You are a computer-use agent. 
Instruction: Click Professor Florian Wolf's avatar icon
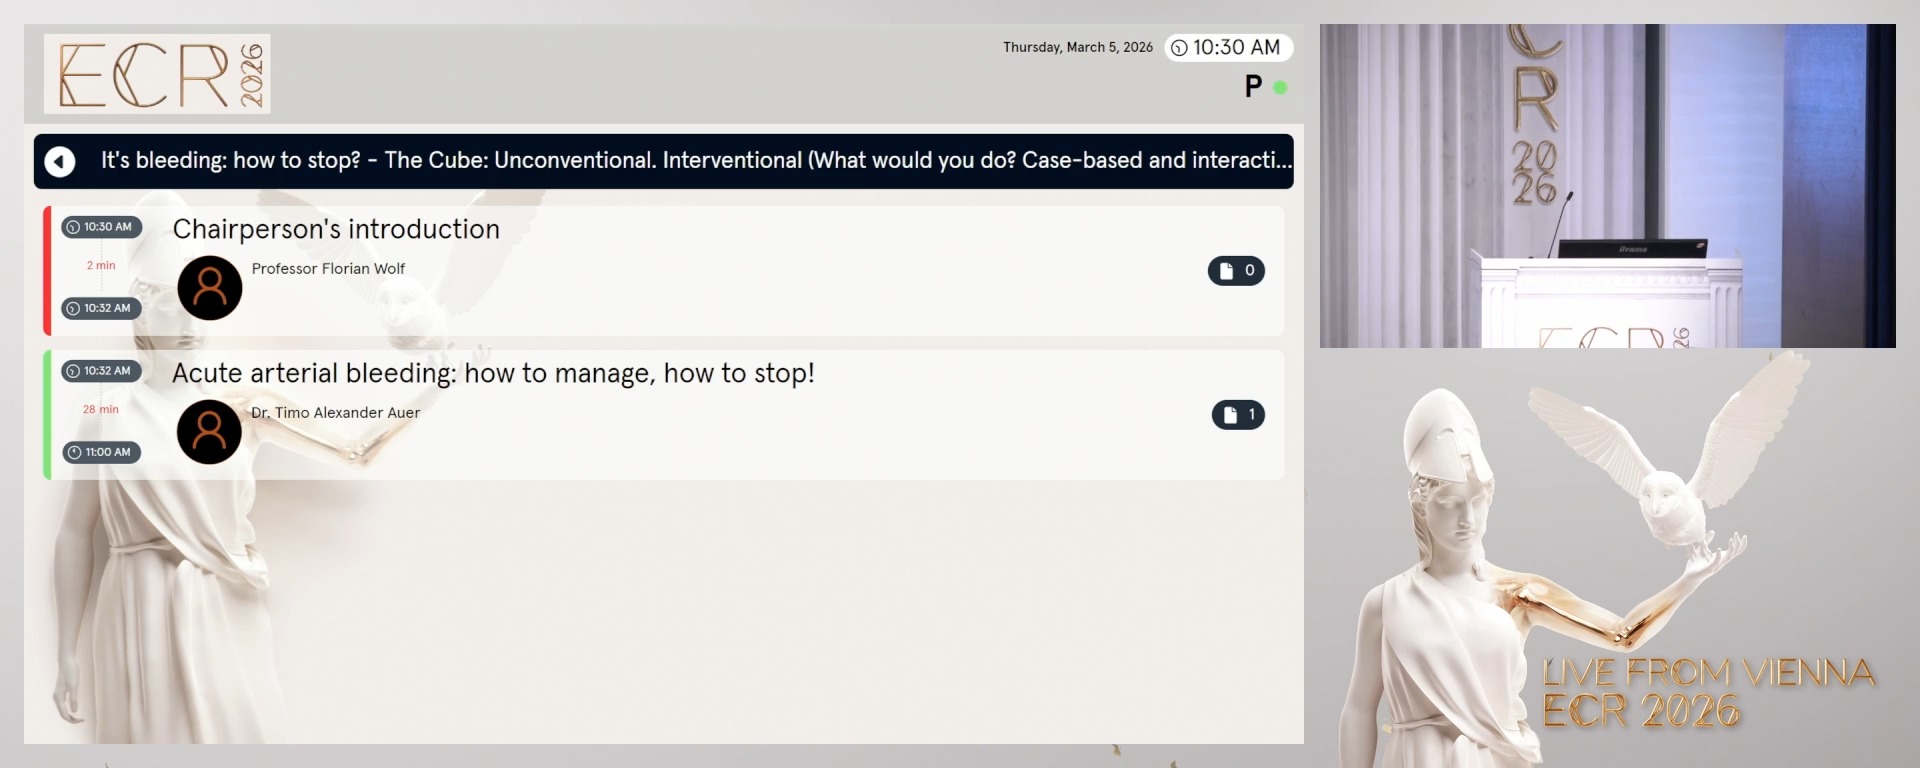pos(209,288)
